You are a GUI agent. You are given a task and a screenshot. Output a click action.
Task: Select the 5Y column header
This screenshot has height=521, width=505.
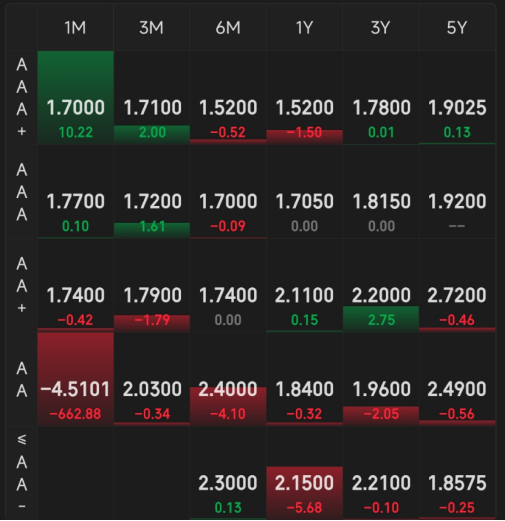click(457, 28)
